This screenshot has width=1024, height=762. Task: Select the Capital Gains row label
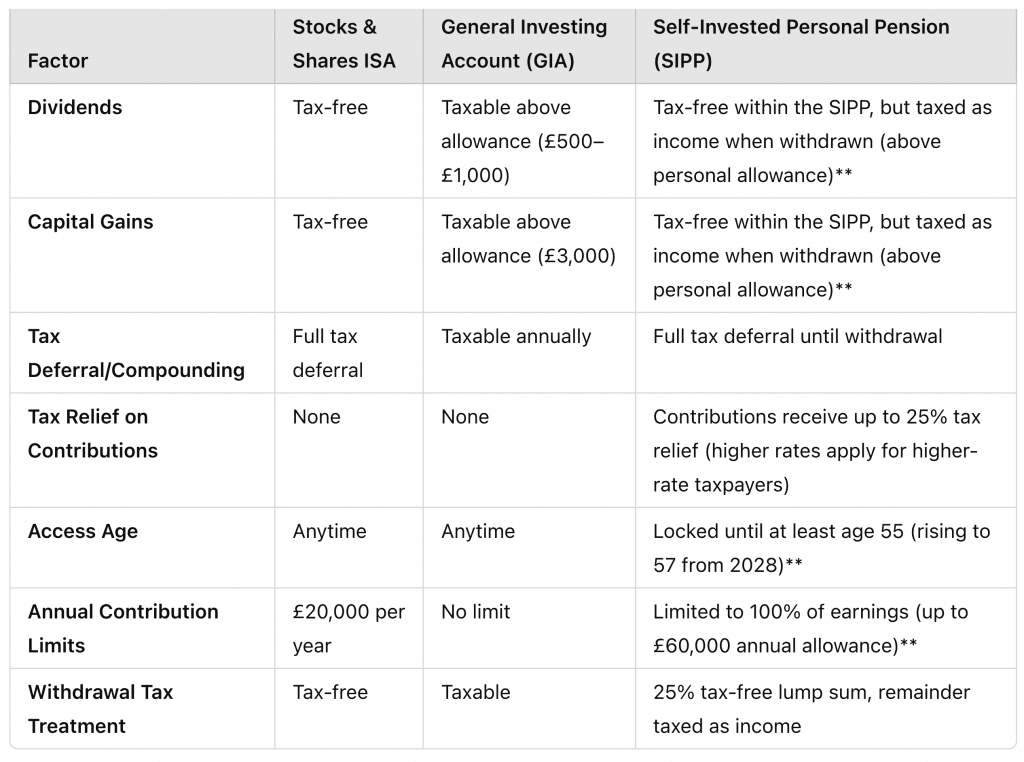click(x=90, y=222)
